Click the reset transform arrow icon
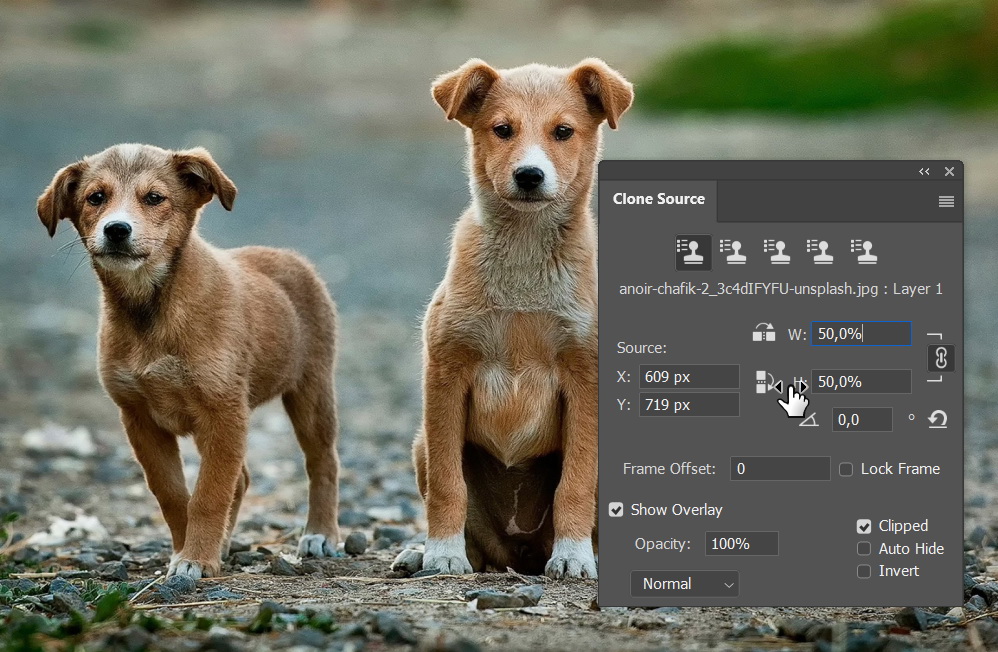The height and width of the screenshot is (652, 998). [937, 420]
